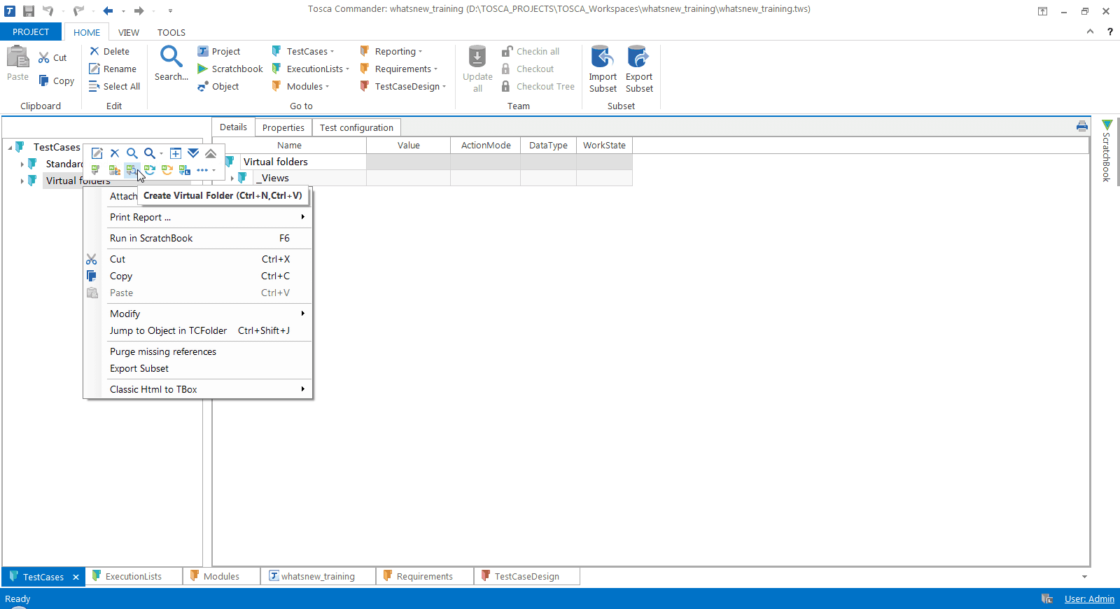The height and width of the screenshot is (609, 1120).
Task: Navigate back using the blue left arrow
Action: 108,11
